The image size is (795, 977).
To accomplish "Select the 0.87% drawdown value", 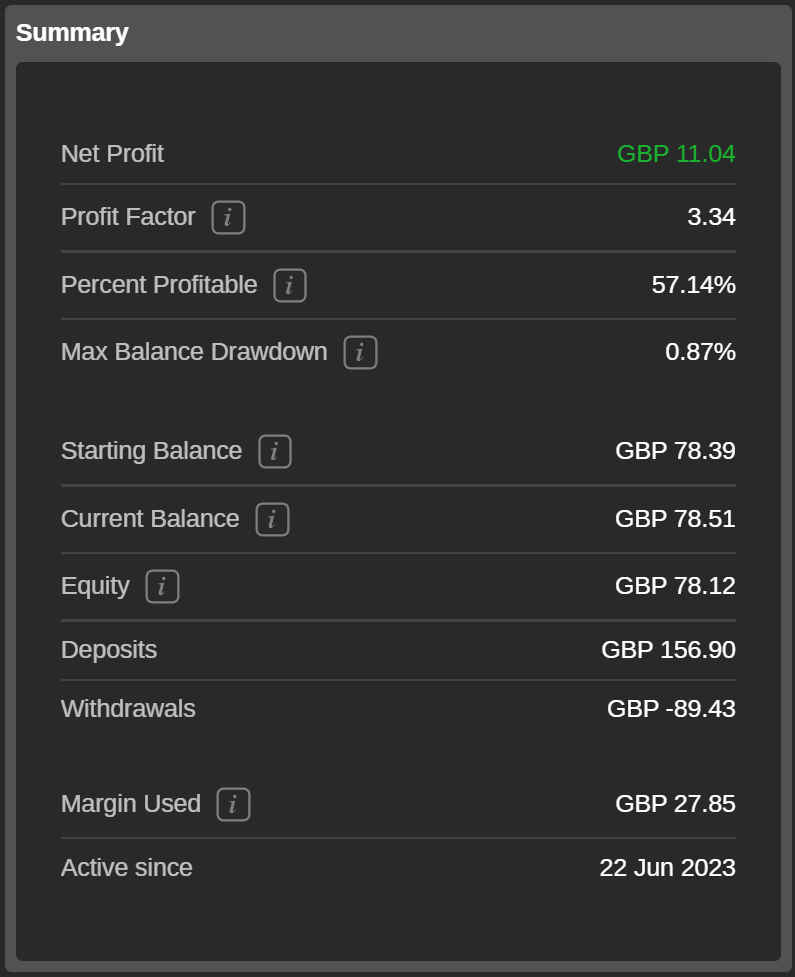I will (x=700, y=352).
